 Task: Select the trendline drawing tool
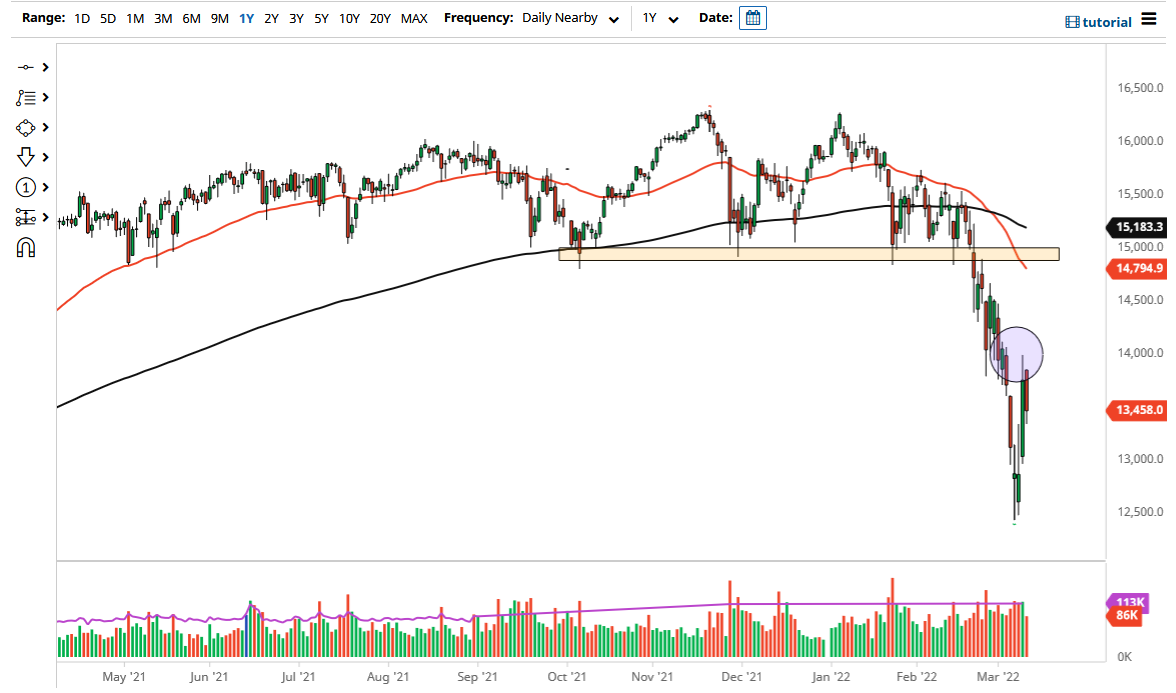(27, 67)
